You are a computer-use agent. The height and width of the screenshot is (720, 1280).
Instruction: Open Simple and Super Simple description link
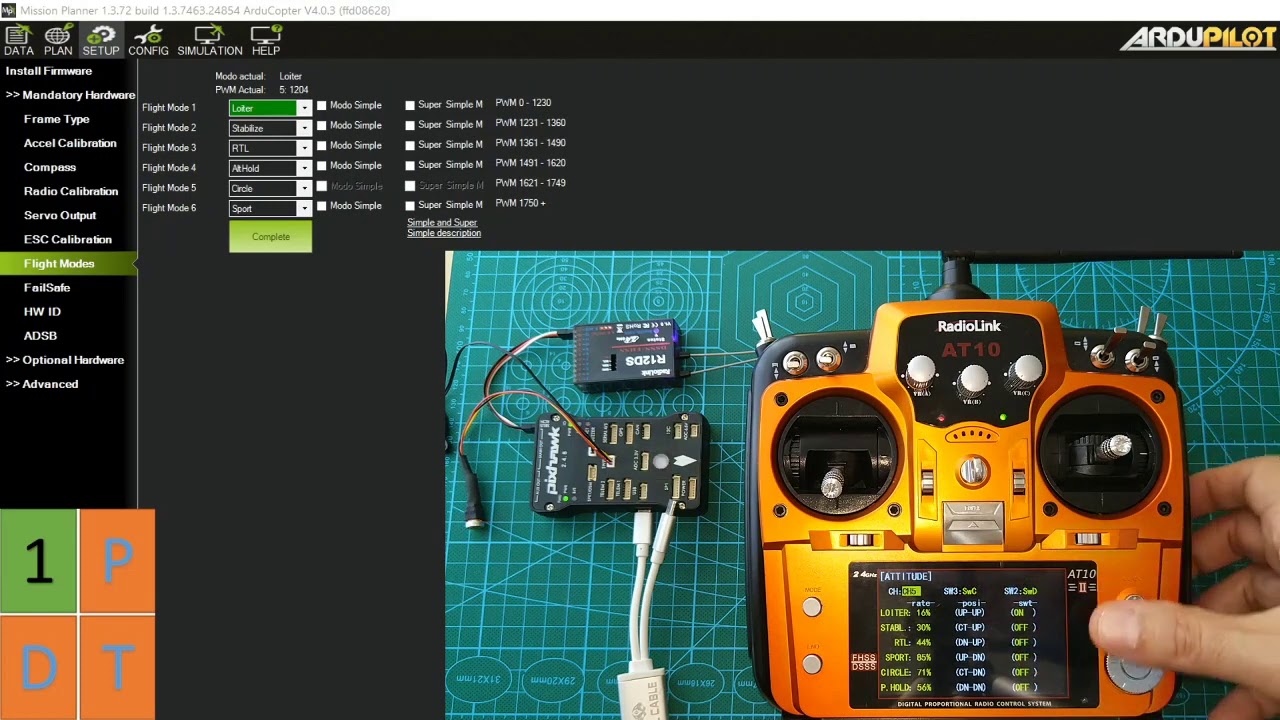[x=444, y=228]
